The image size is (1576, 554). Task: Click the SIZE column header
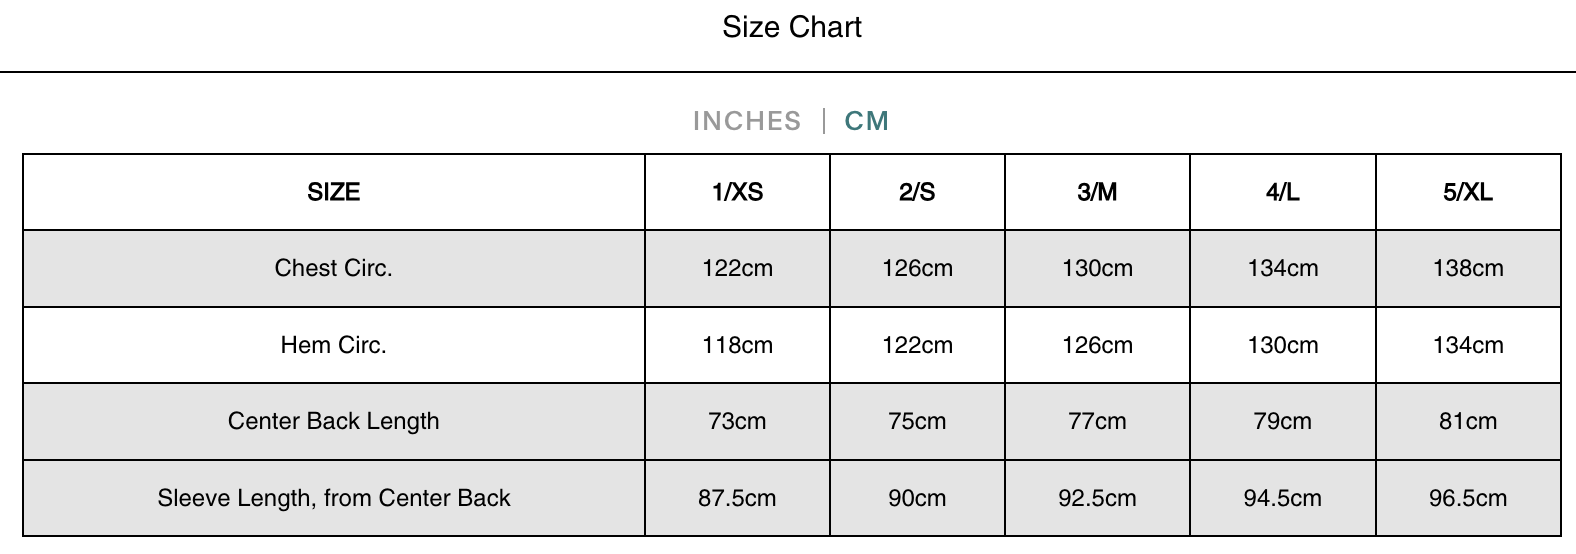click(x=333, y=192)
